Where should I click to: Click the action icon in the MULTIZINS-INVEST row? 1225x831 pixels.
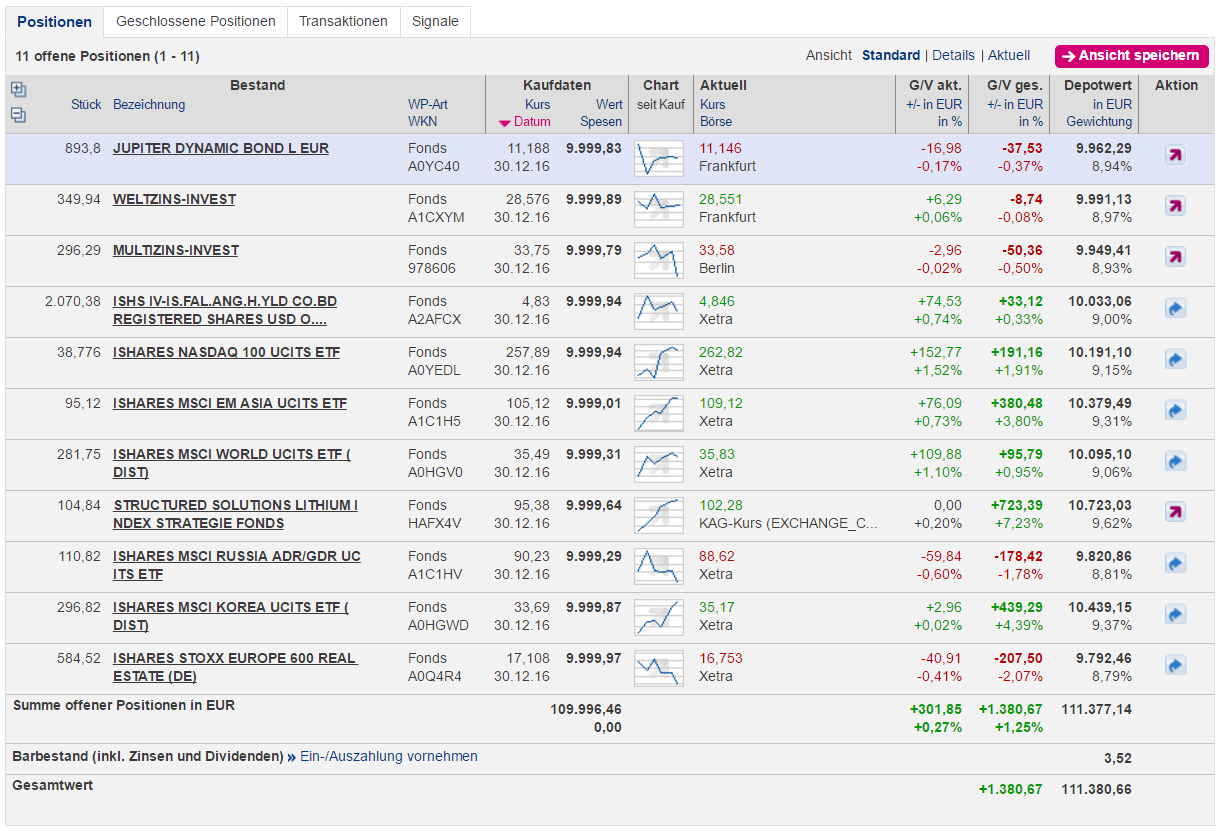click(1175, 258)
